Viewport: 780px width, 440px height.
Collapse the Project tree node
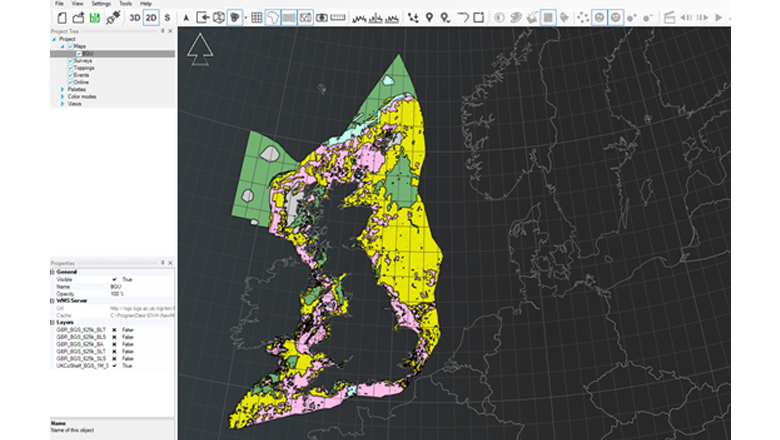(x=54, y=39)
